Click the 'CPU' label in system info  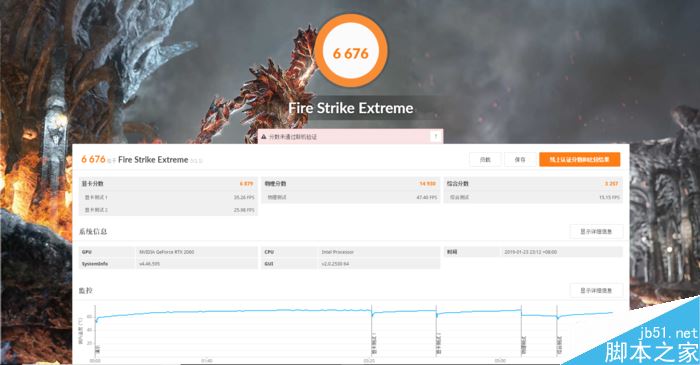269,252
